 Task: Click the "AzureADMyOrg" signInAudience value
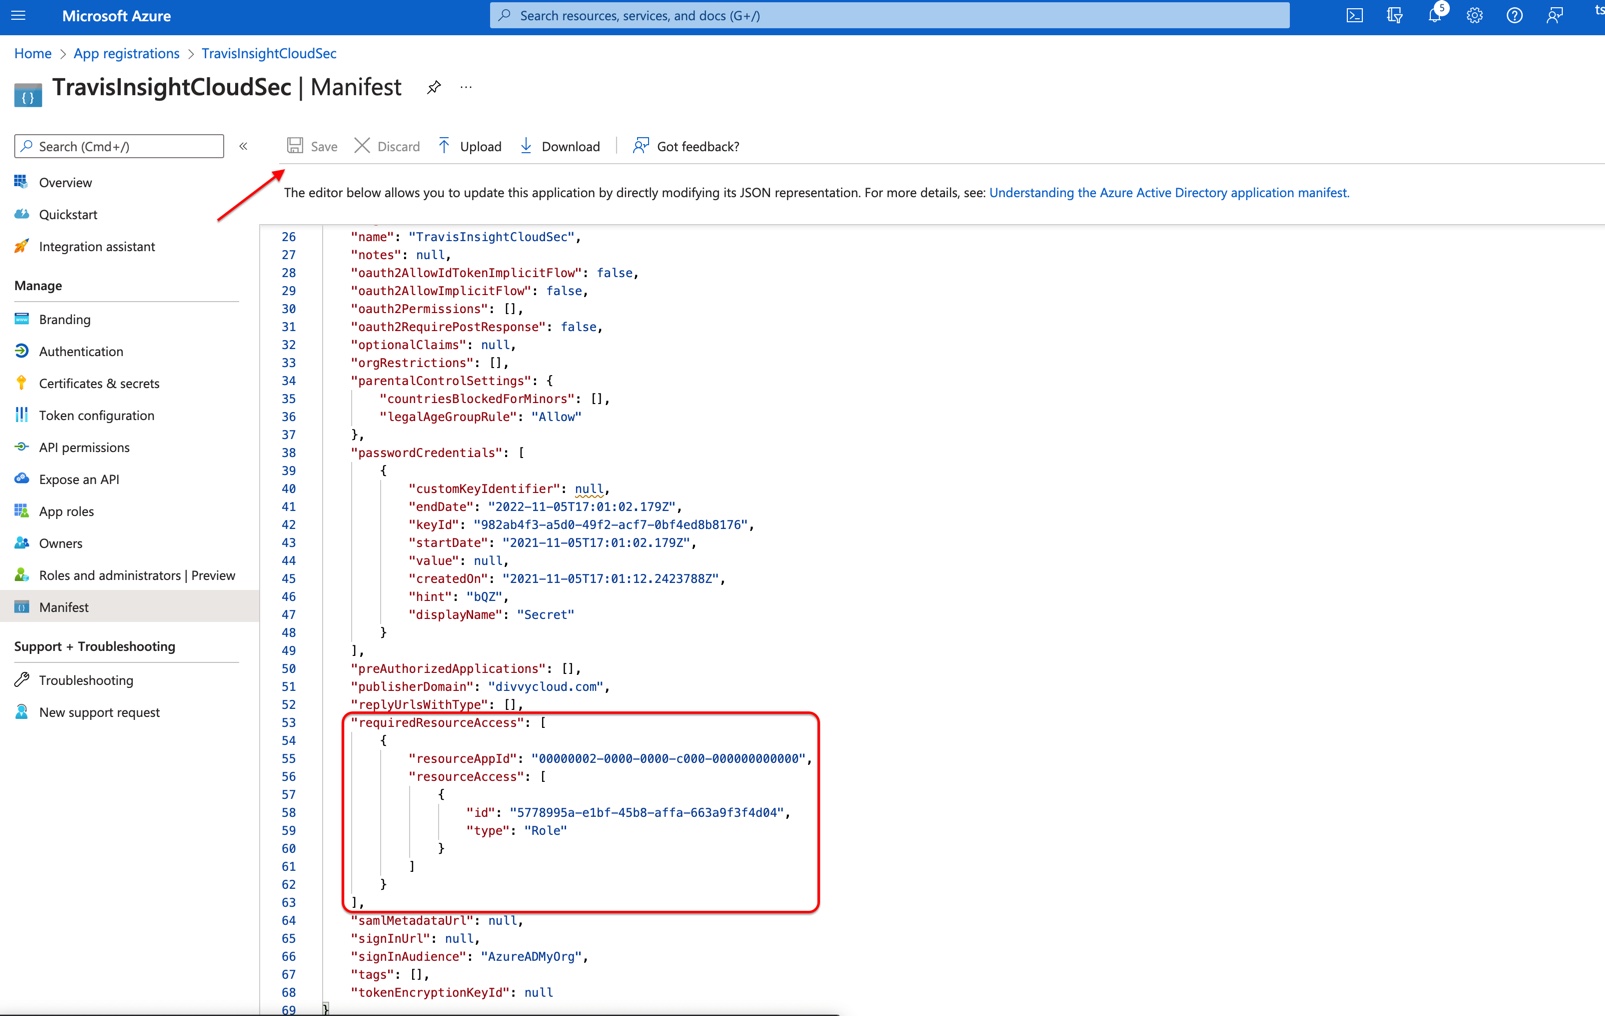click(531, 956)
